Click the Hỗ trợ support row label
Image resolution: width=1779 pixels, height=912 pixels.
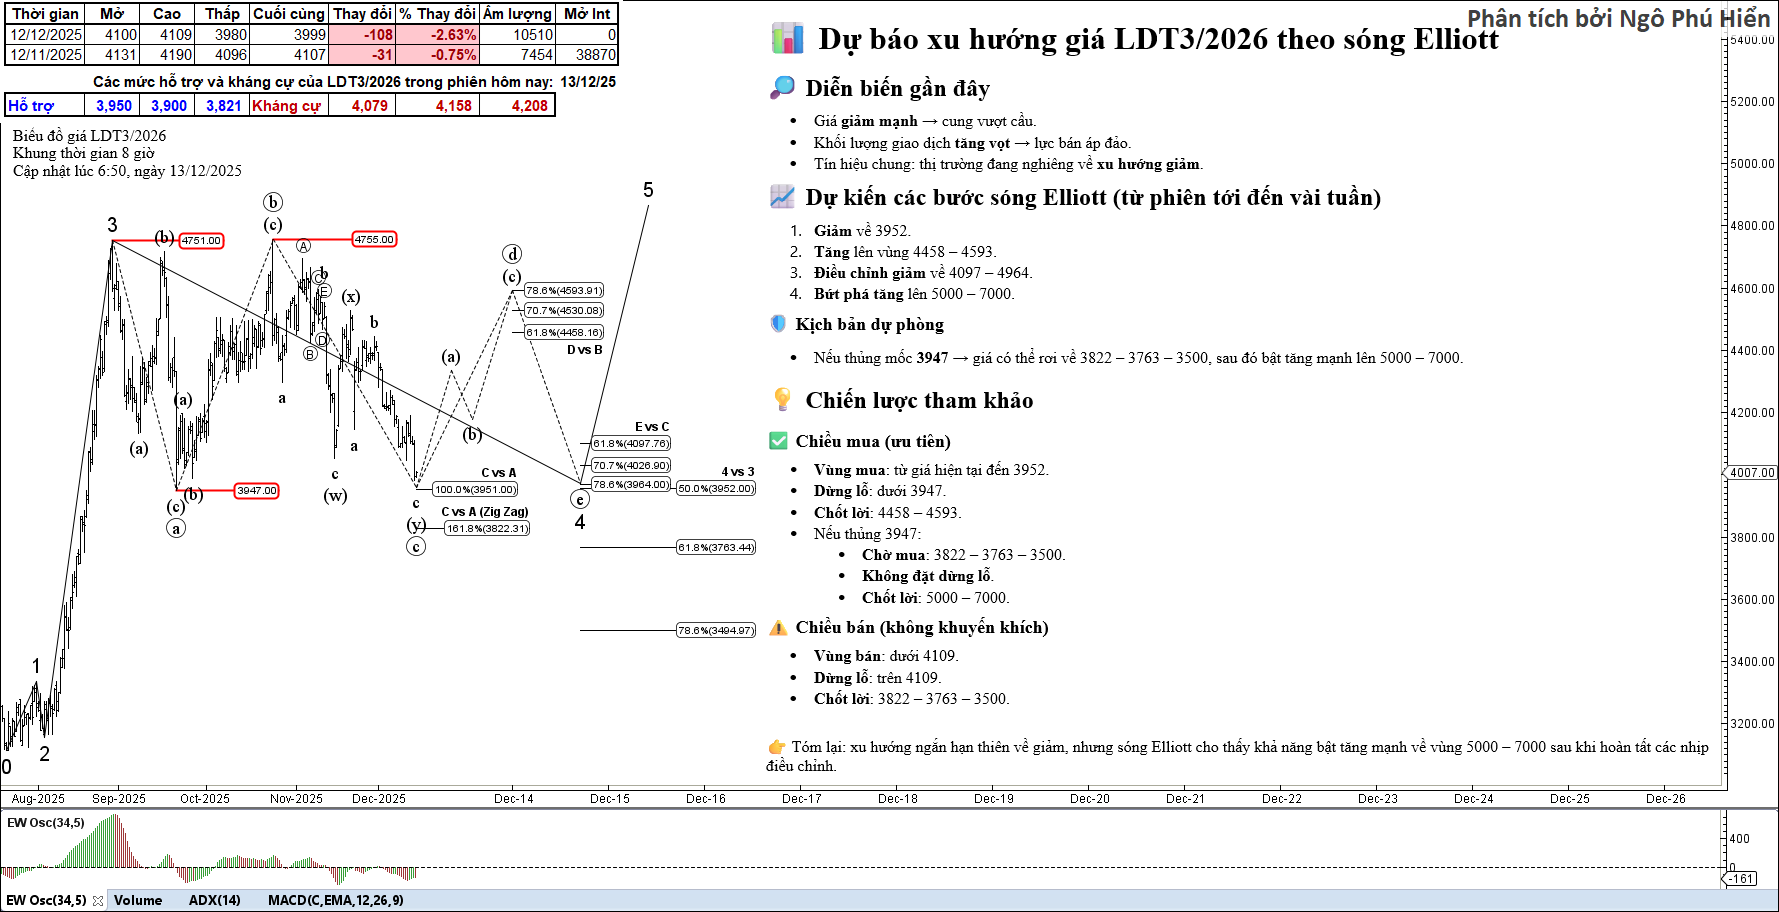pyautogui.click(x=31, y=106)
